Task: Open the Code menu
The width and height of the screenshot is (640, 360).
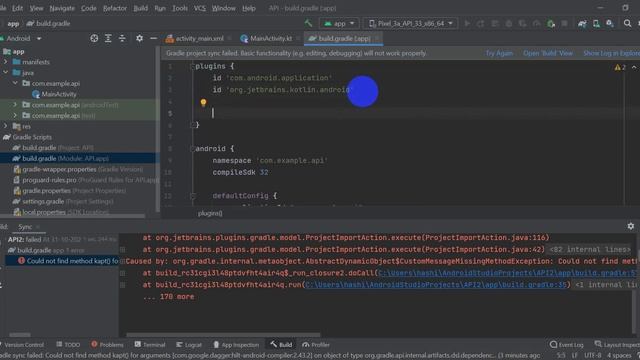Action: click(89, 8)
